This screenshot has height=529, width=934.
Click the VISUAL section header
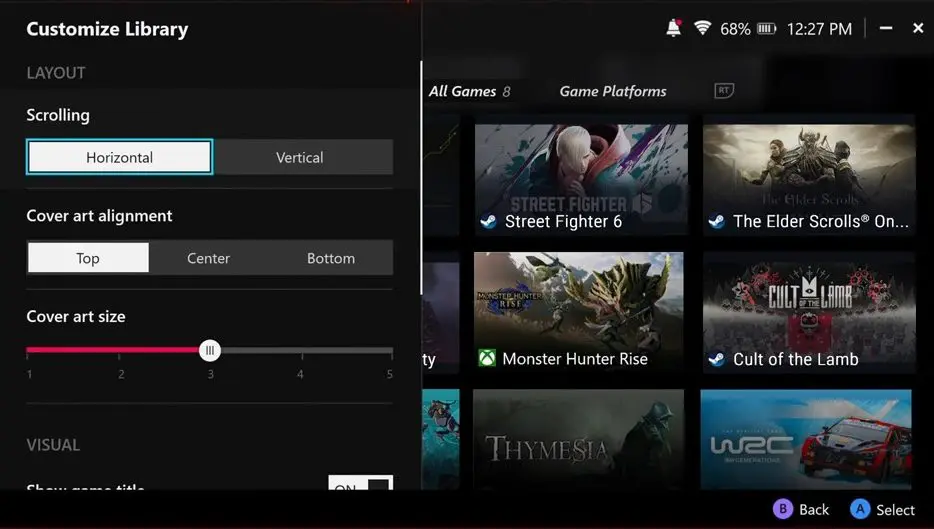click(x=53, y=445)
